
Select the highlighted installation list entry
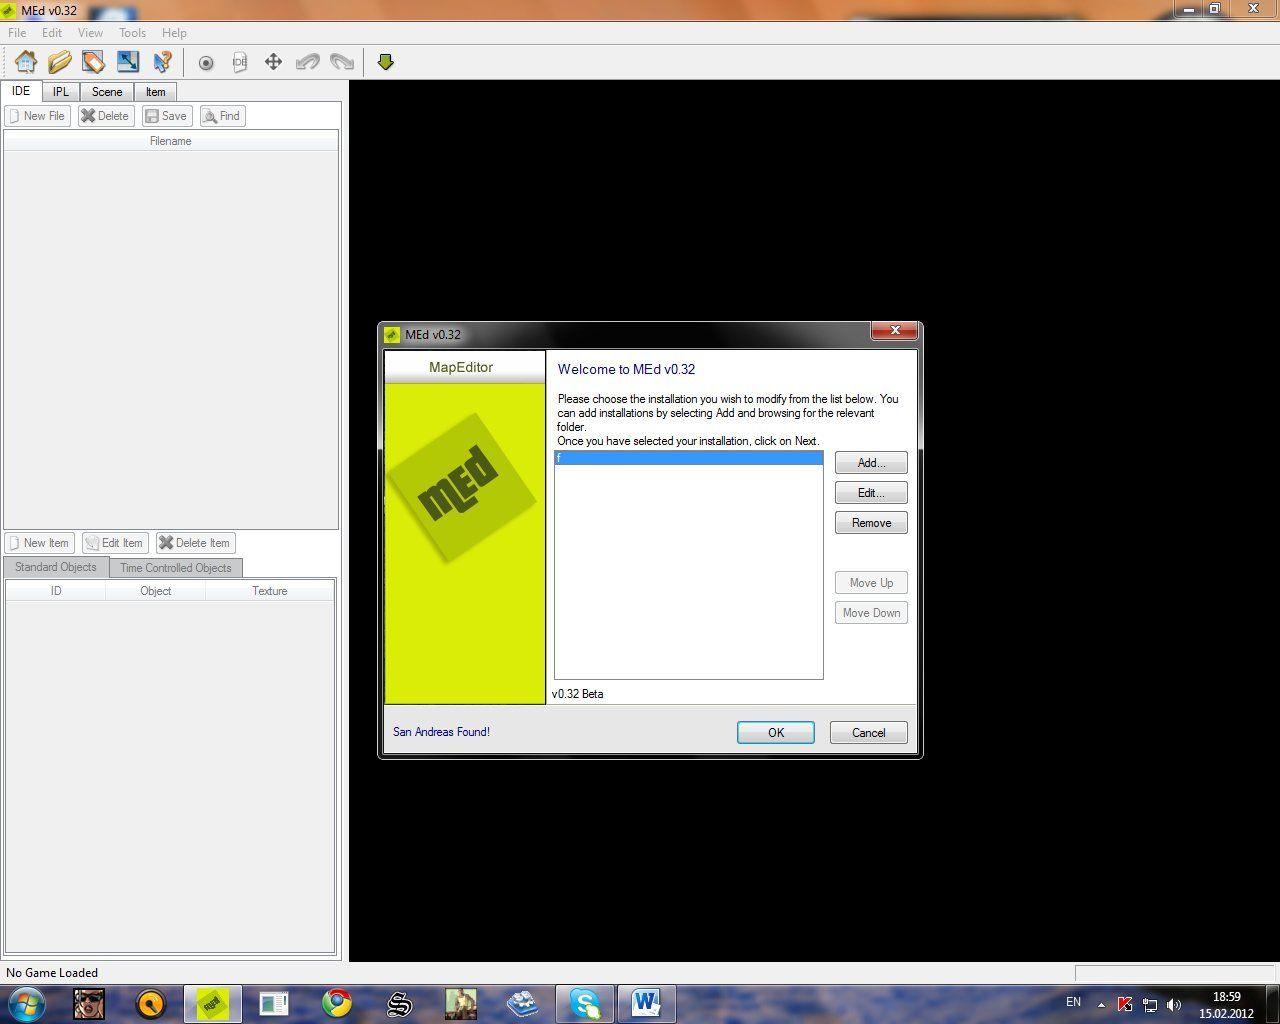coord(689,458)
